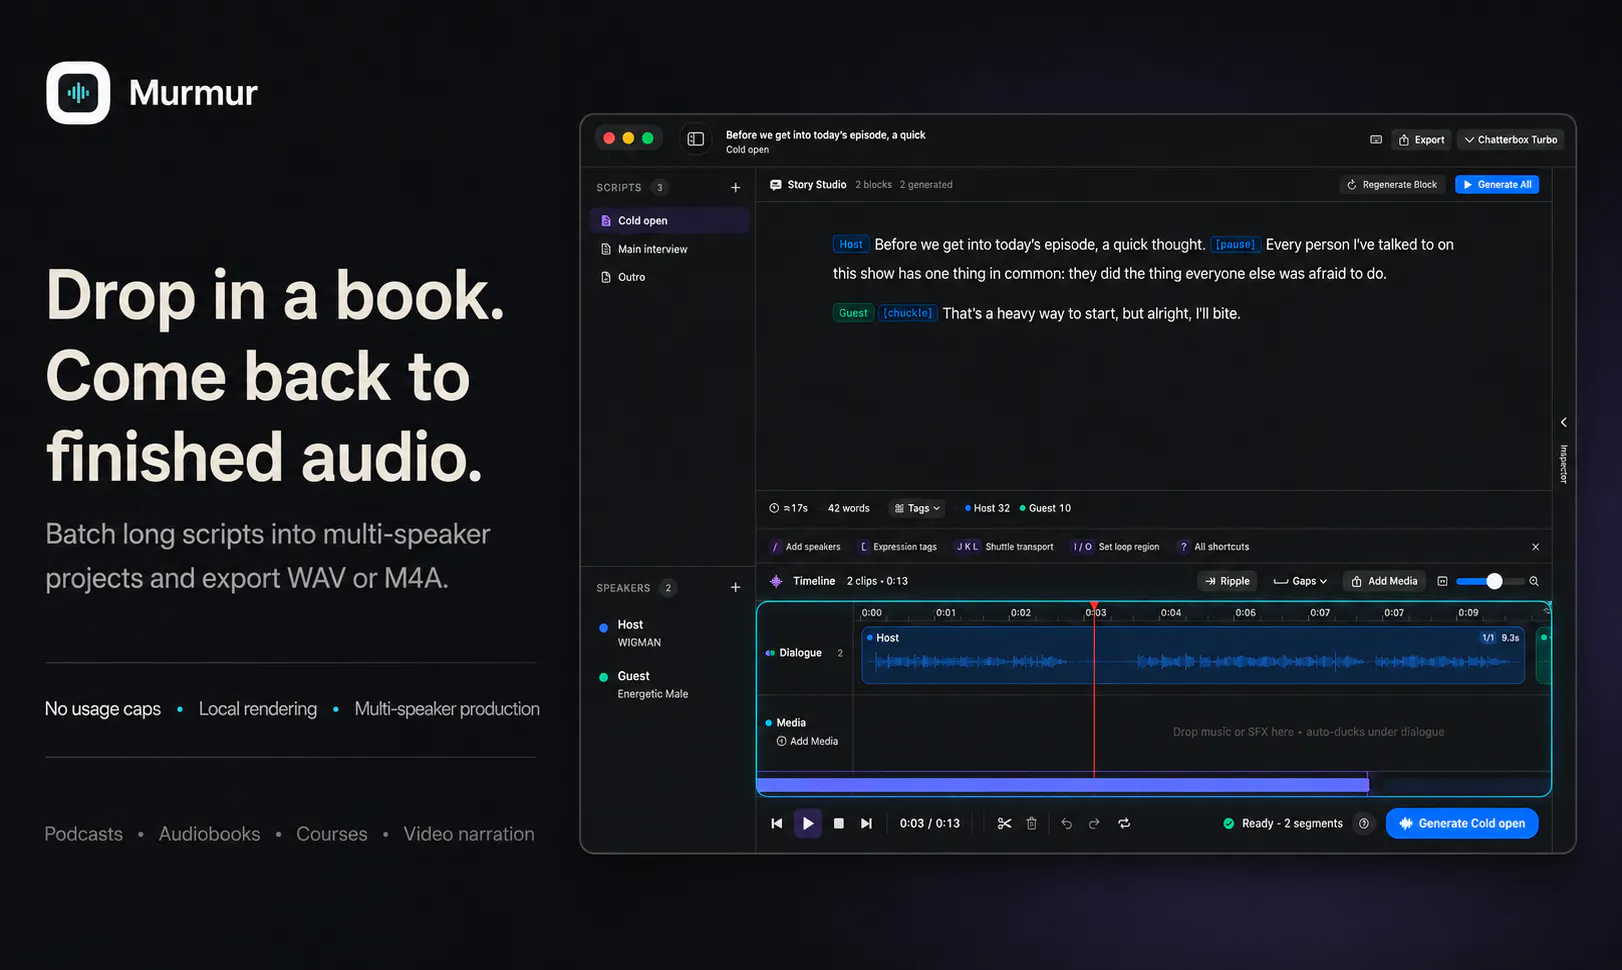Viewport: 1622px width, 970px height.
Task: Expand the Inspector panel chevron
Action: pyautogui.click(x=1564, y=422)
